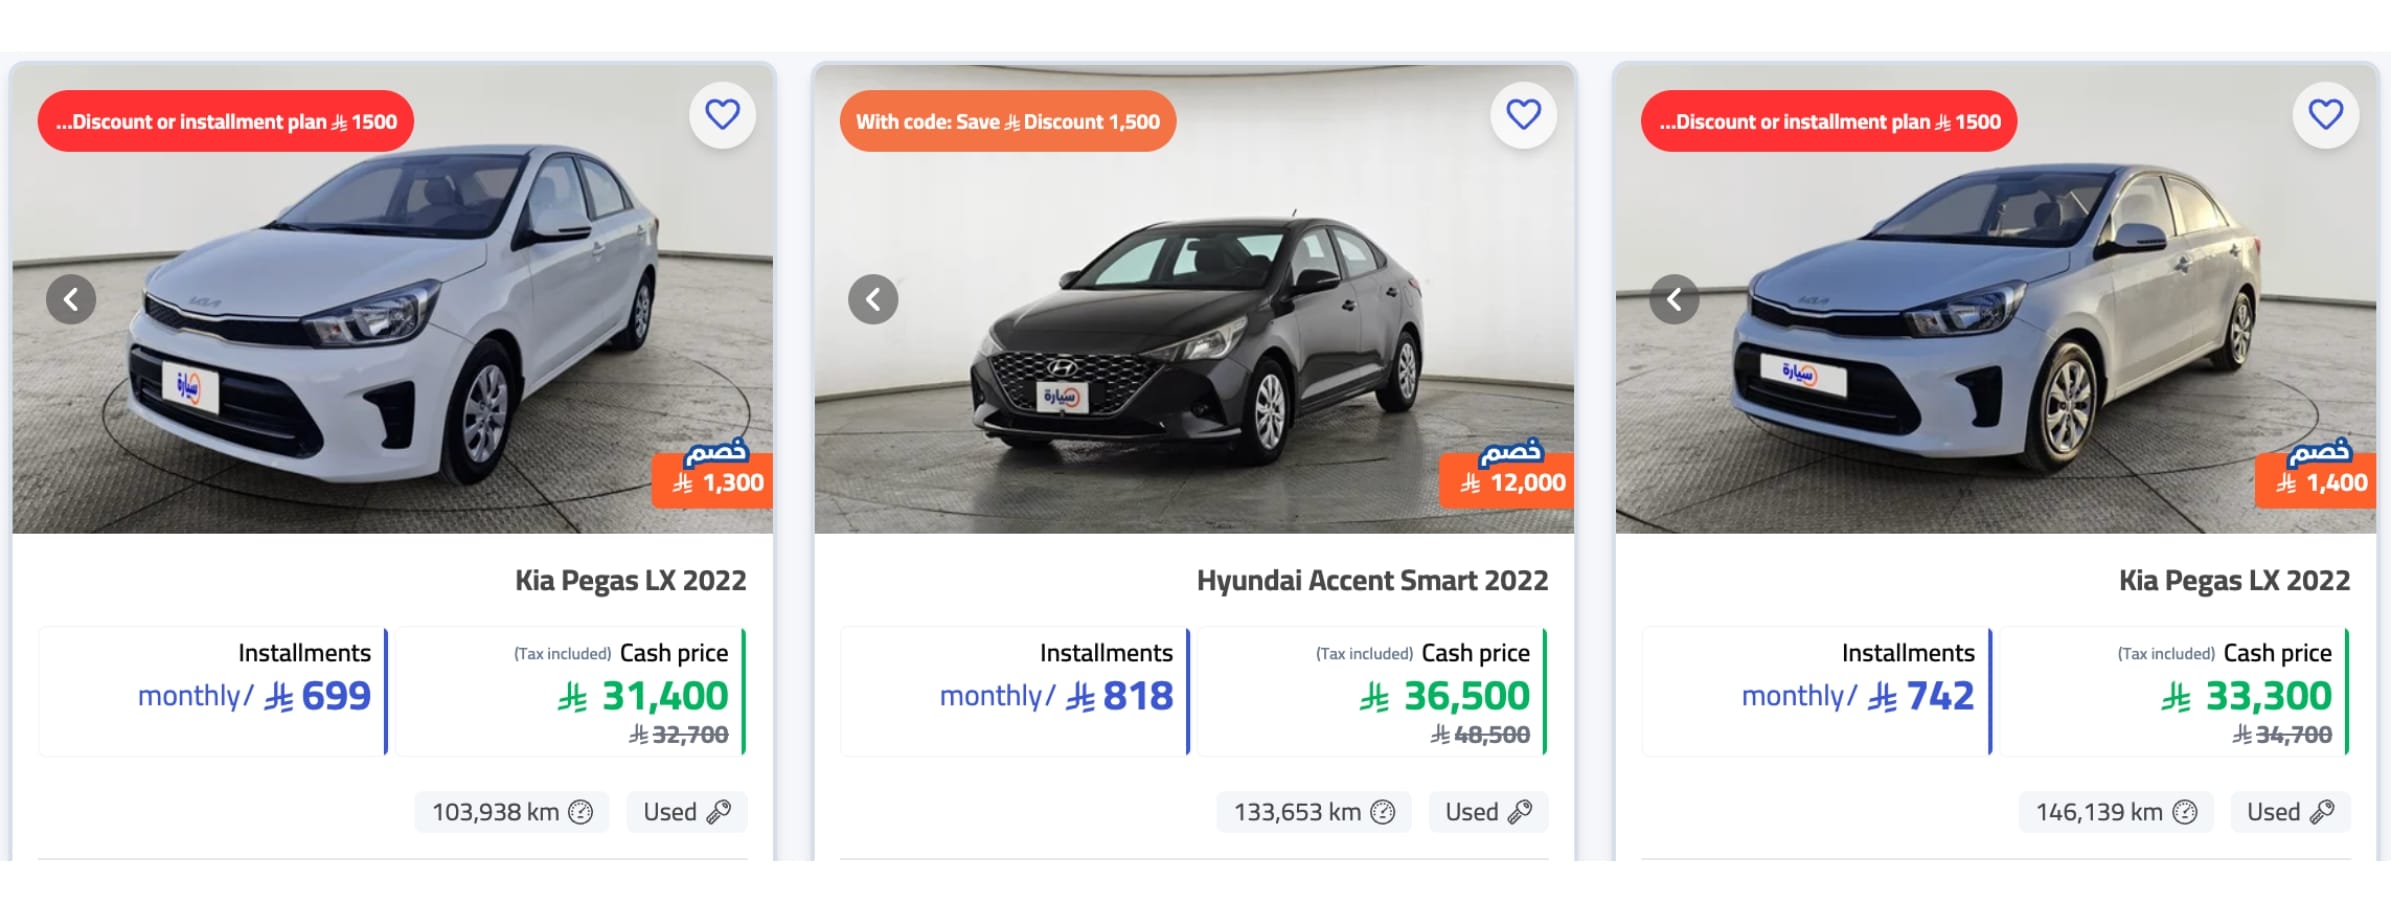Open the Hyundai Accent Smart 2022 title
The width and height of the screenshot is (2391, 913).
pyautogui.click(x=1372, y=581)
